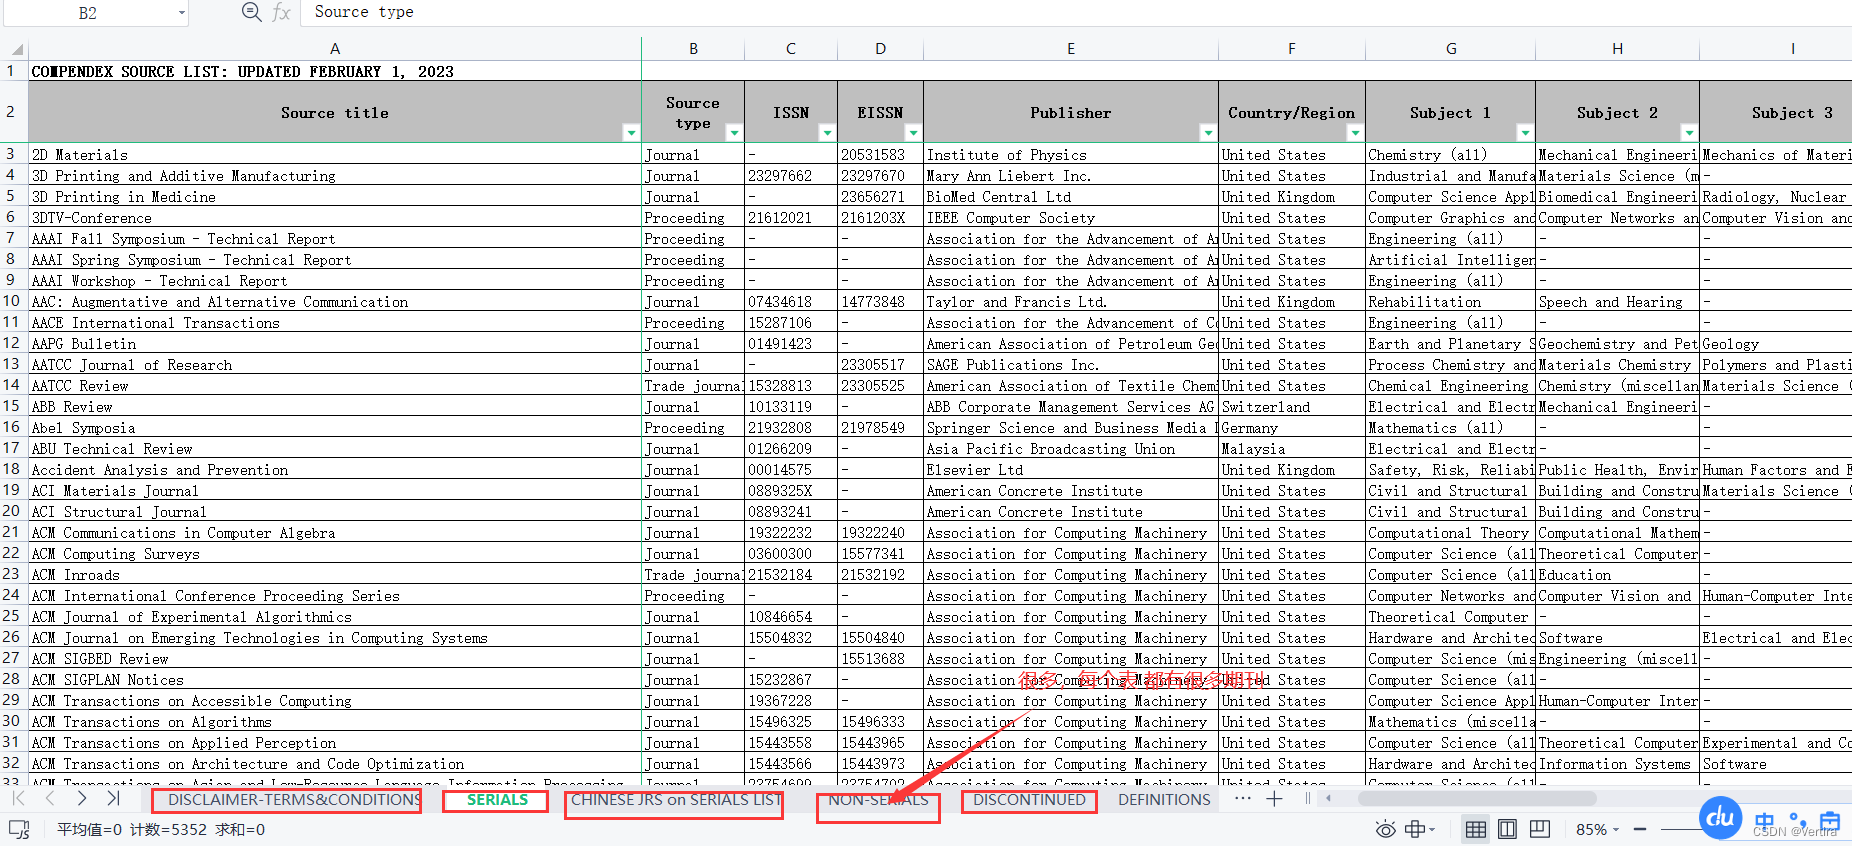Click 'Elsevier Ltd' publisher cell
Screen dimensions: 1852x846
coord(1071,469)
